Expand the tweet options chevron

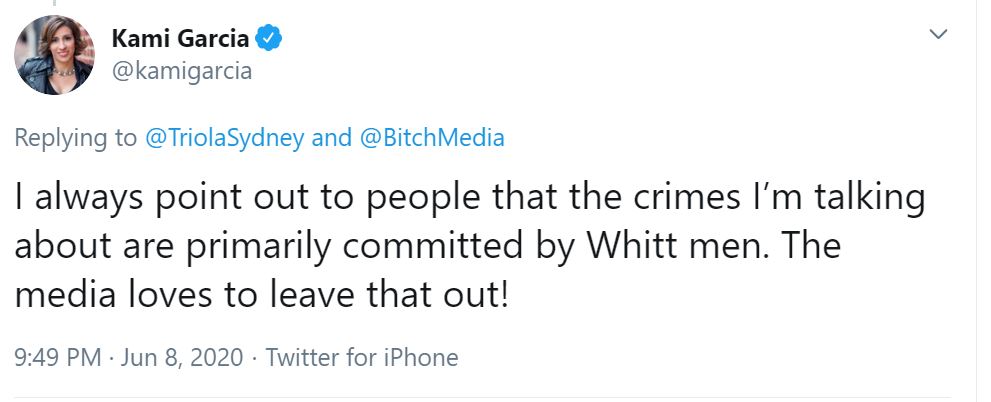(938, 35)
